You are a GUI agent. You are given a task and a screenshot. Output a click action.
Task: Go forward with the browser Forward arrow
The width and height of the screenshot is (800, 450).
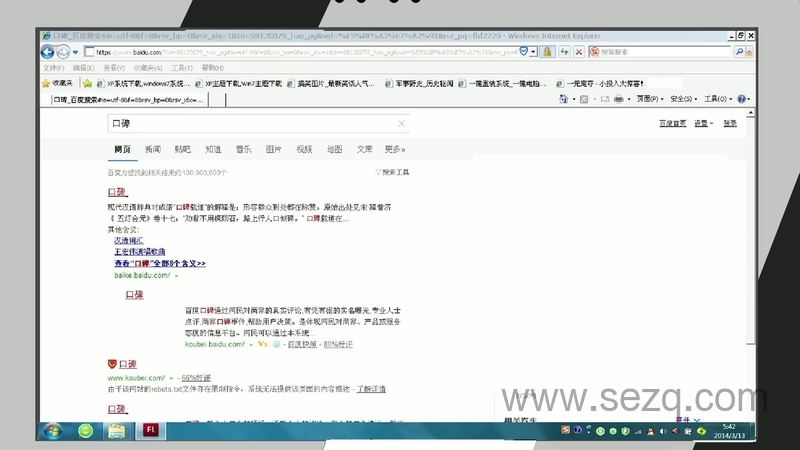63,52
